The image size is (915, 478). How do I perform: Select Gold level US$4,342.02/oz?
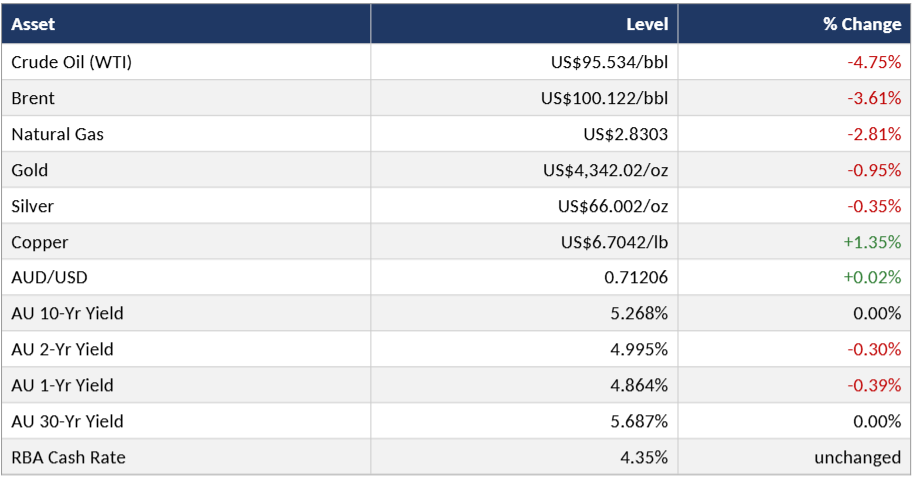605,170
